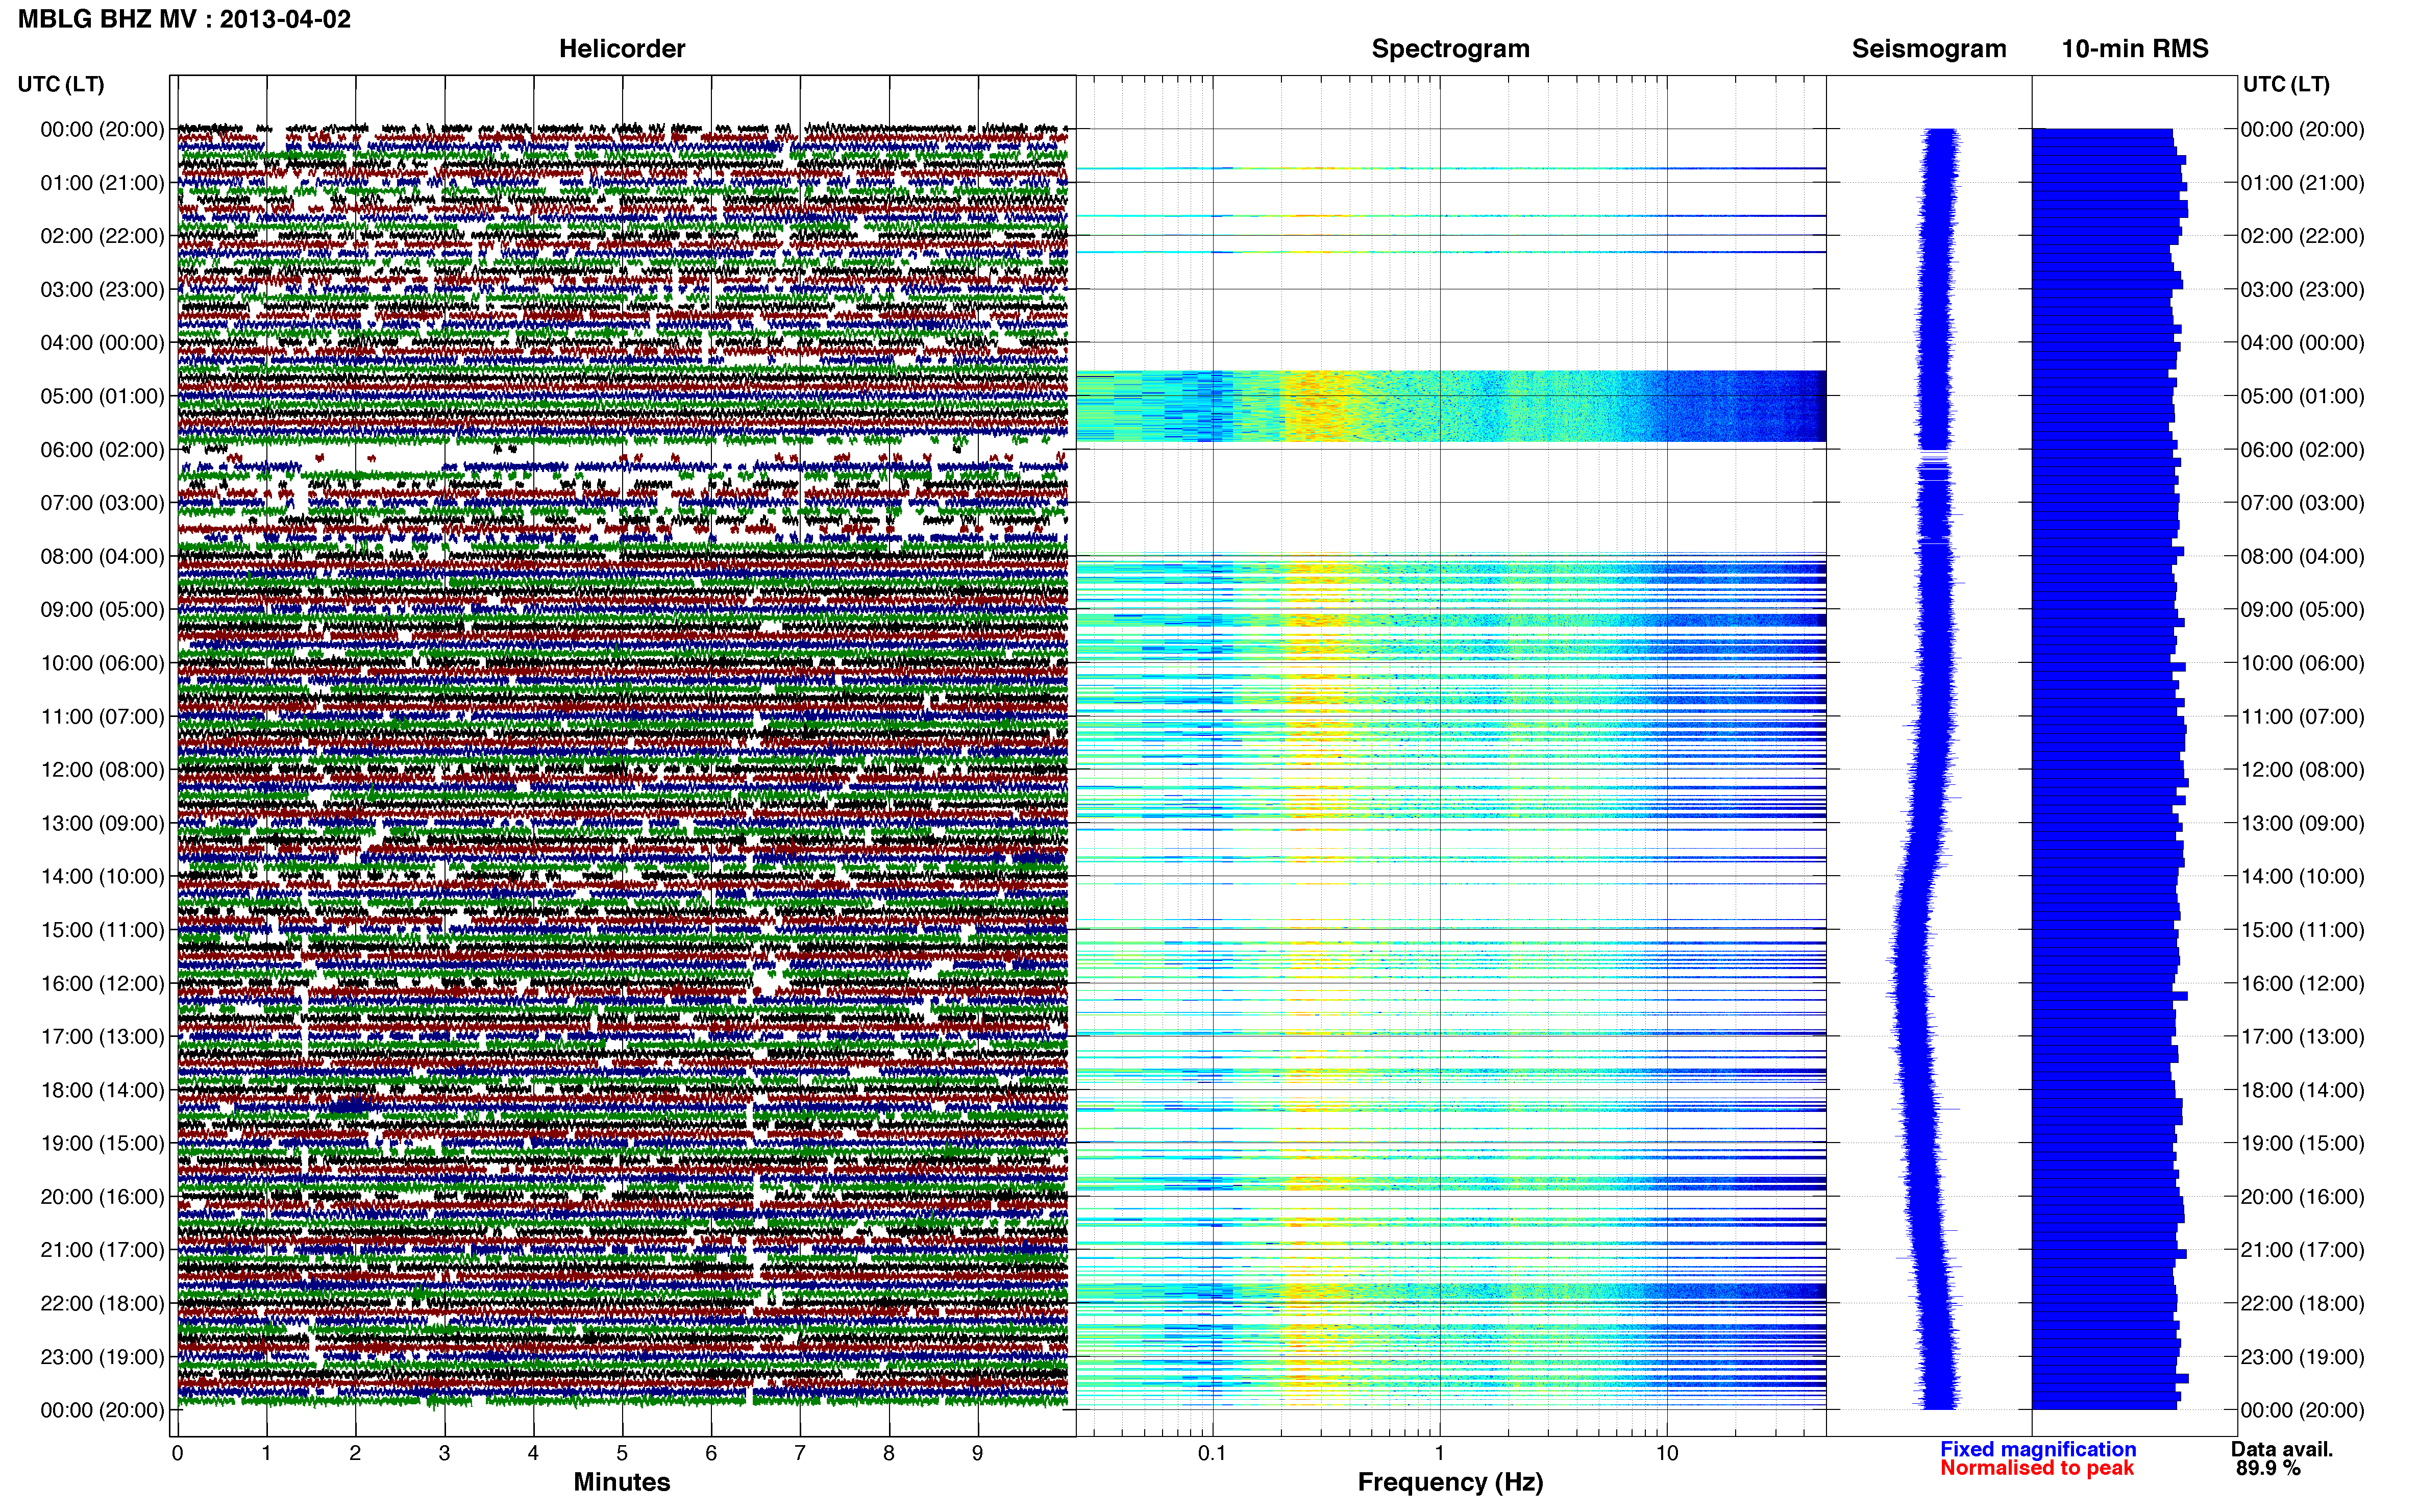Click the "89.9 %" data availability value
Screen dimensions: 2419x1512
click(2268, 1468)
